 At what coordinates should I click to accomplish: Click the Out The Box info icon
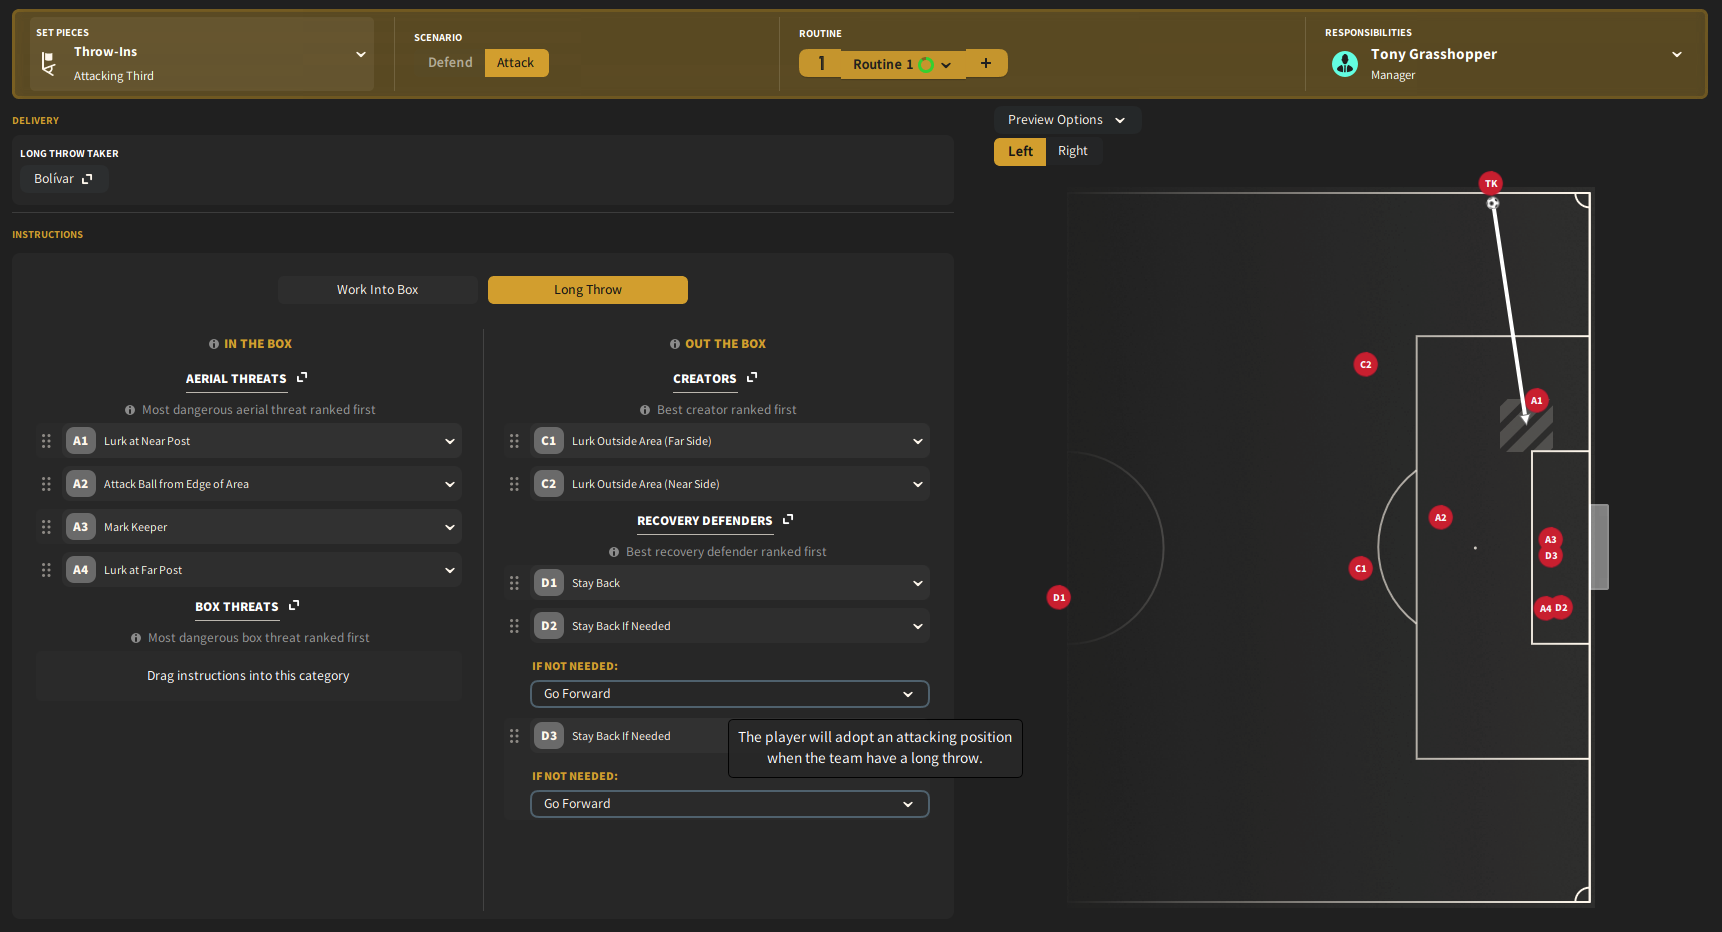pos(675,344)
